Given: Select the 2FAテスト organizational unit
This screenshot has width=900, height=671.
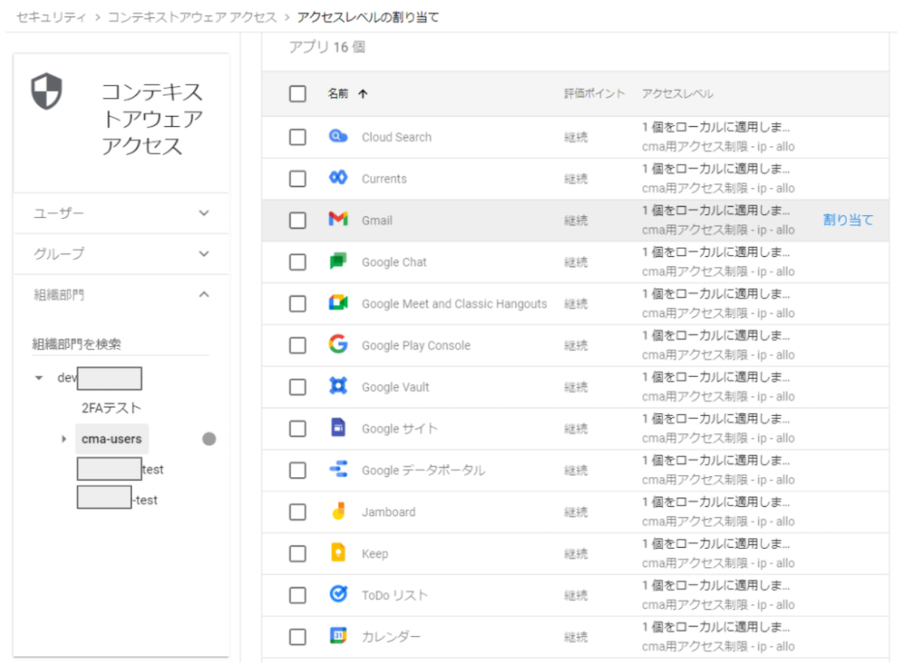Looking at the screenshot, I should (x=111, y=408).
